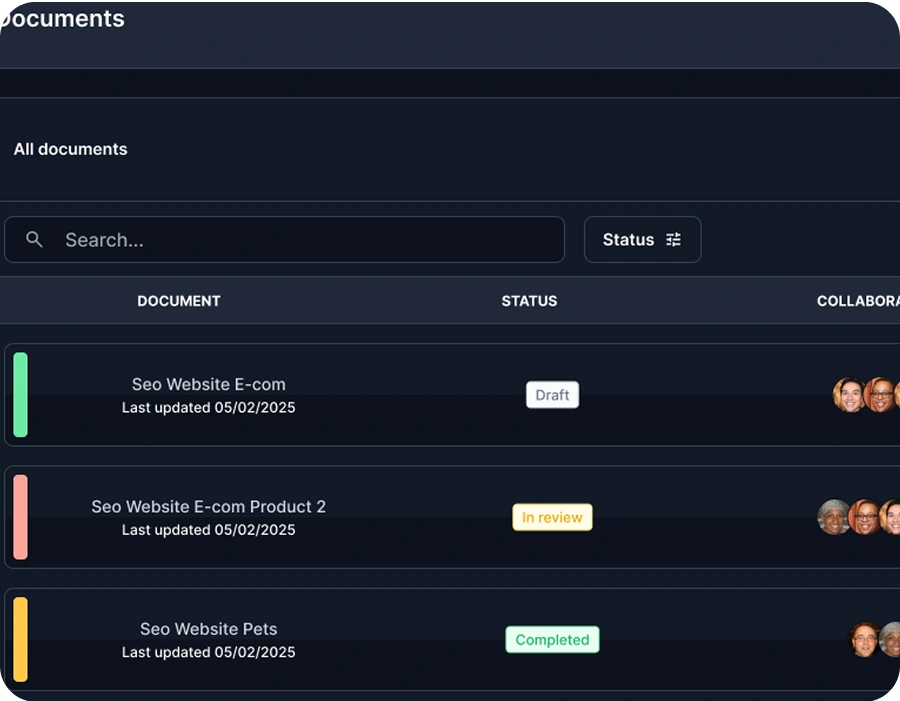The height and width of the screenshot is (701, 900).
Task: Click the Draft status badge
Action: coord(552,395)
